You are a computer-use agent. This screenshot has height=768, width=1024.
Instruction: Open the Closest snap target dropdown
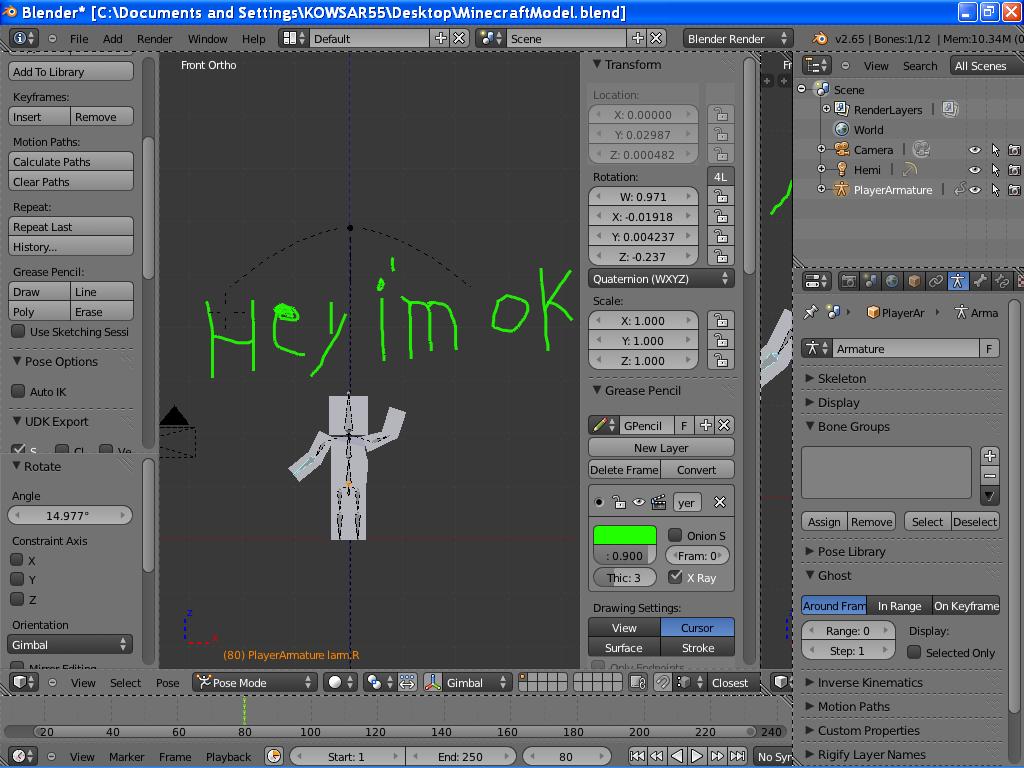735,682
